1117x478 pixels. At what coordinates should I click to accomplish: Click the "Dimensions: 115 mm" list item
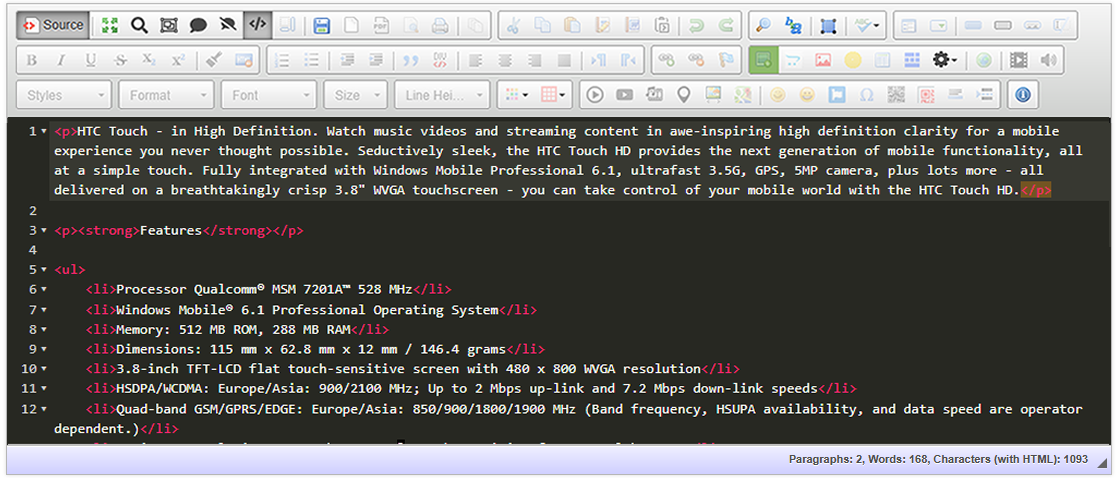[x=315, y=350]
